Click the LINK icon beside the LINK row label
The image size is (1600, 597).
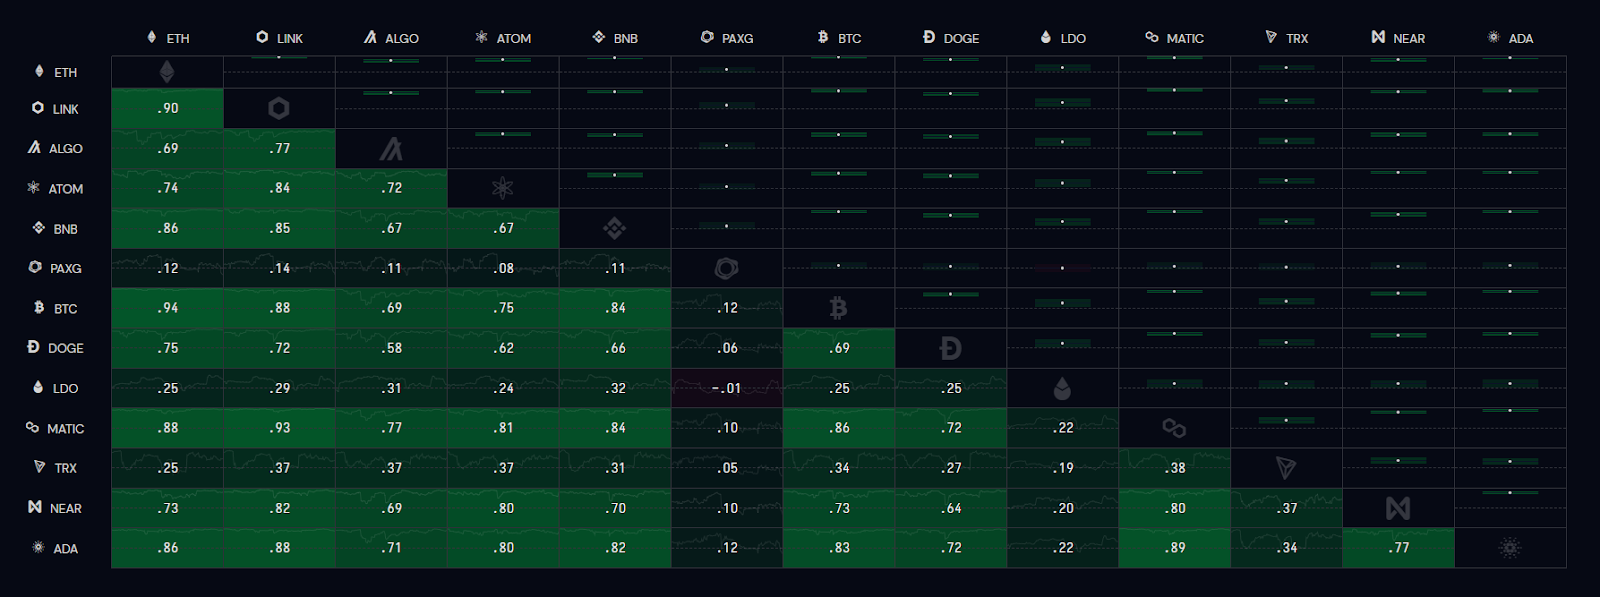pyautogui.click(x=38, y=108)
